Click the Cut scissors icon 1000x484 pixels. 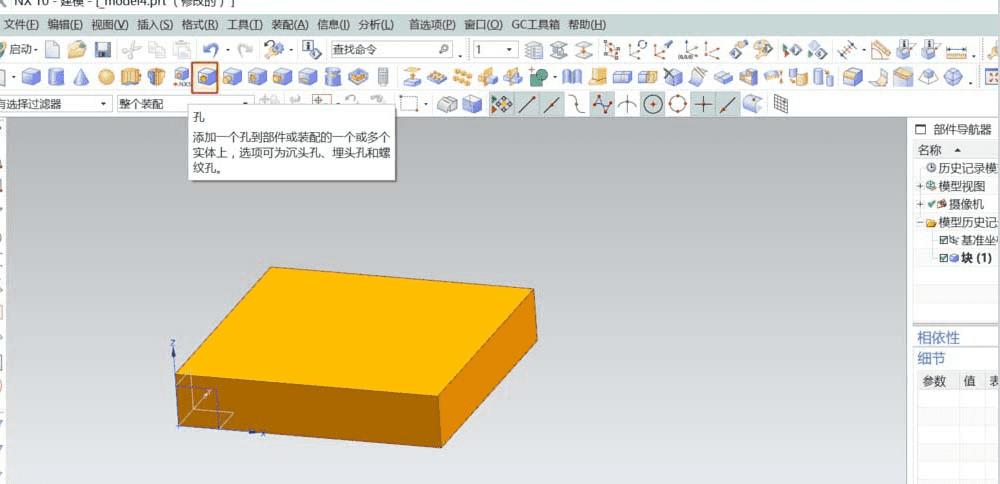[x=131, y=49]
